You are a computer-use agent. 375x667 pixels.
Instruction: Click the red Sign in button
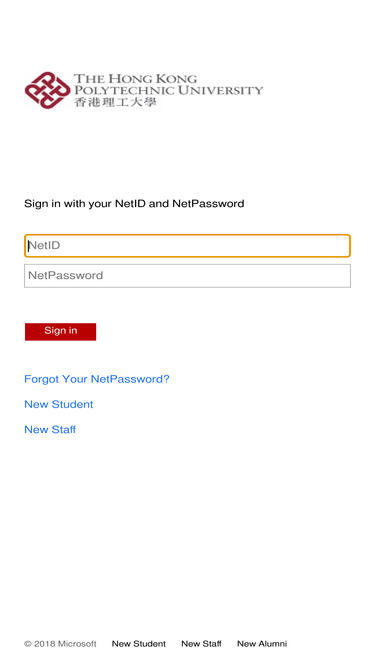click(60, 331)
